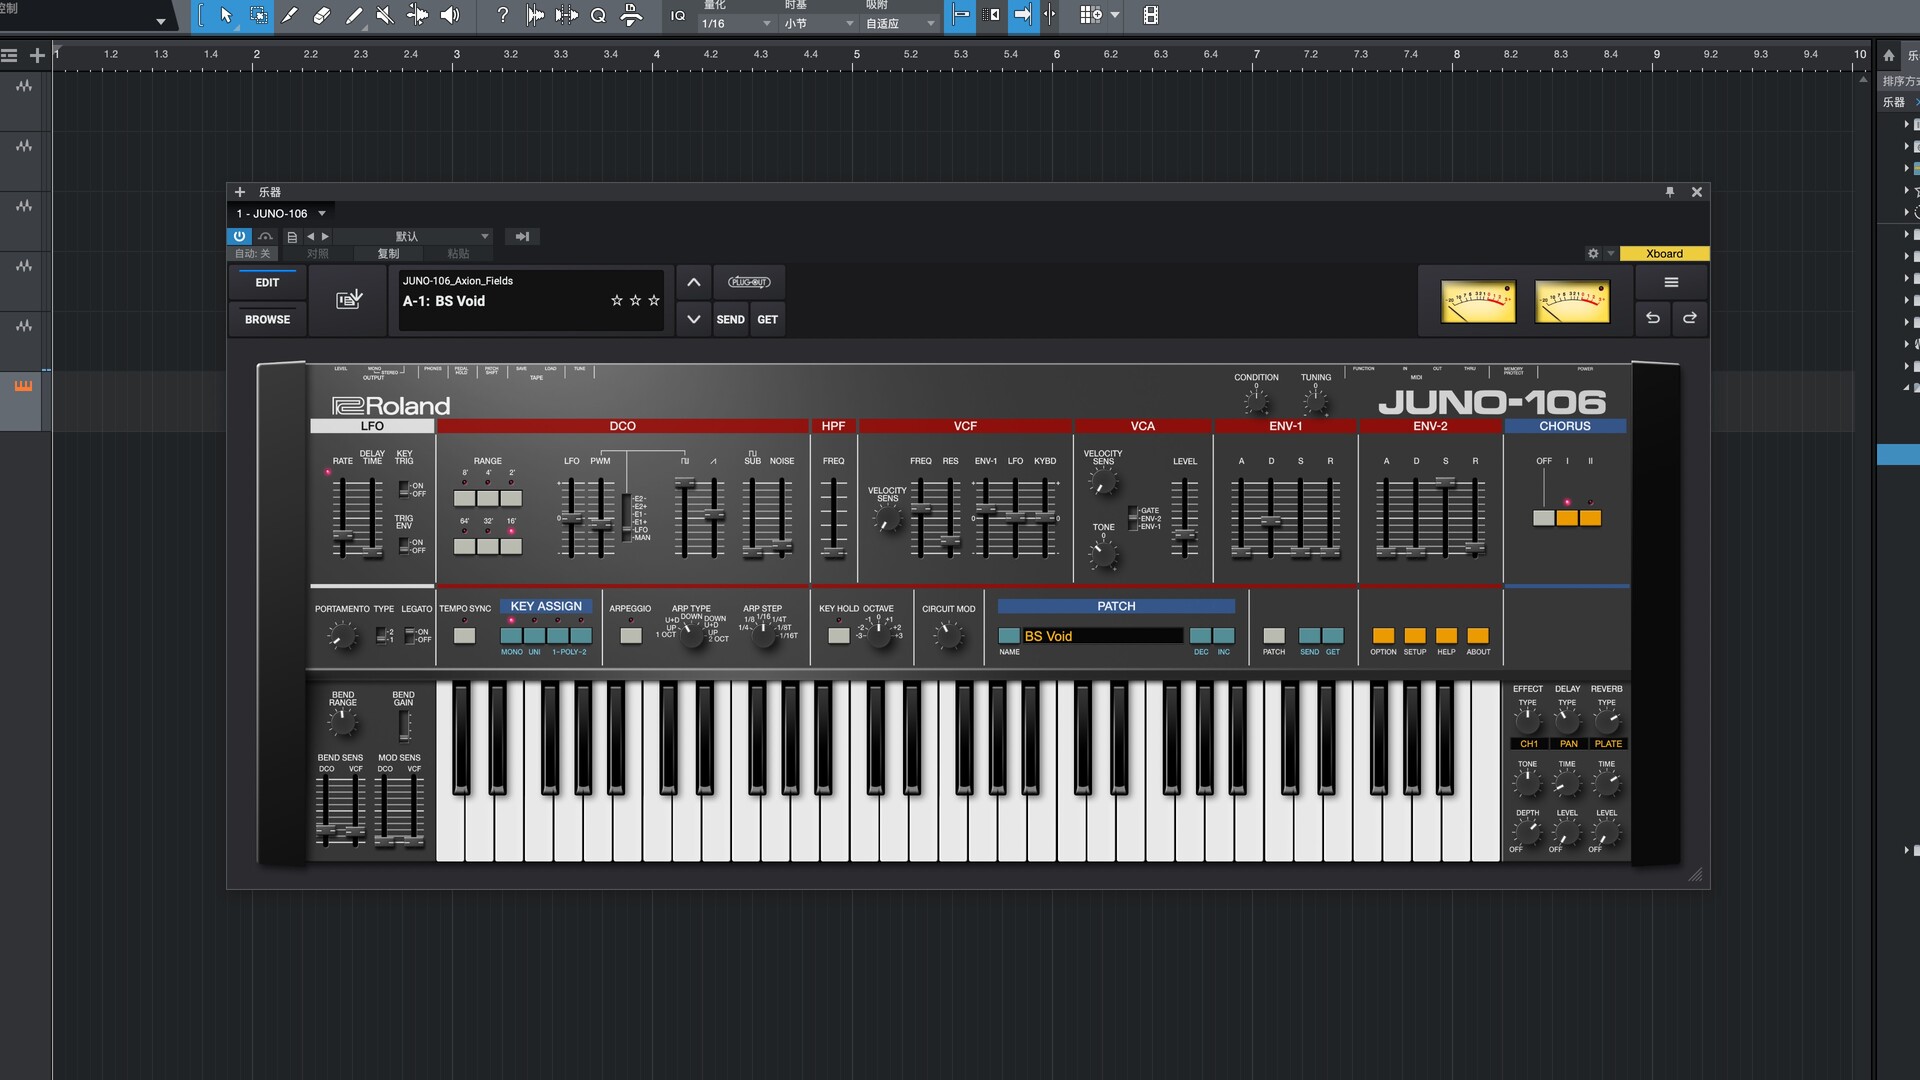Add a track with the plus icon
Viewport: 1920px width, 1080px height.
[37, 56]
